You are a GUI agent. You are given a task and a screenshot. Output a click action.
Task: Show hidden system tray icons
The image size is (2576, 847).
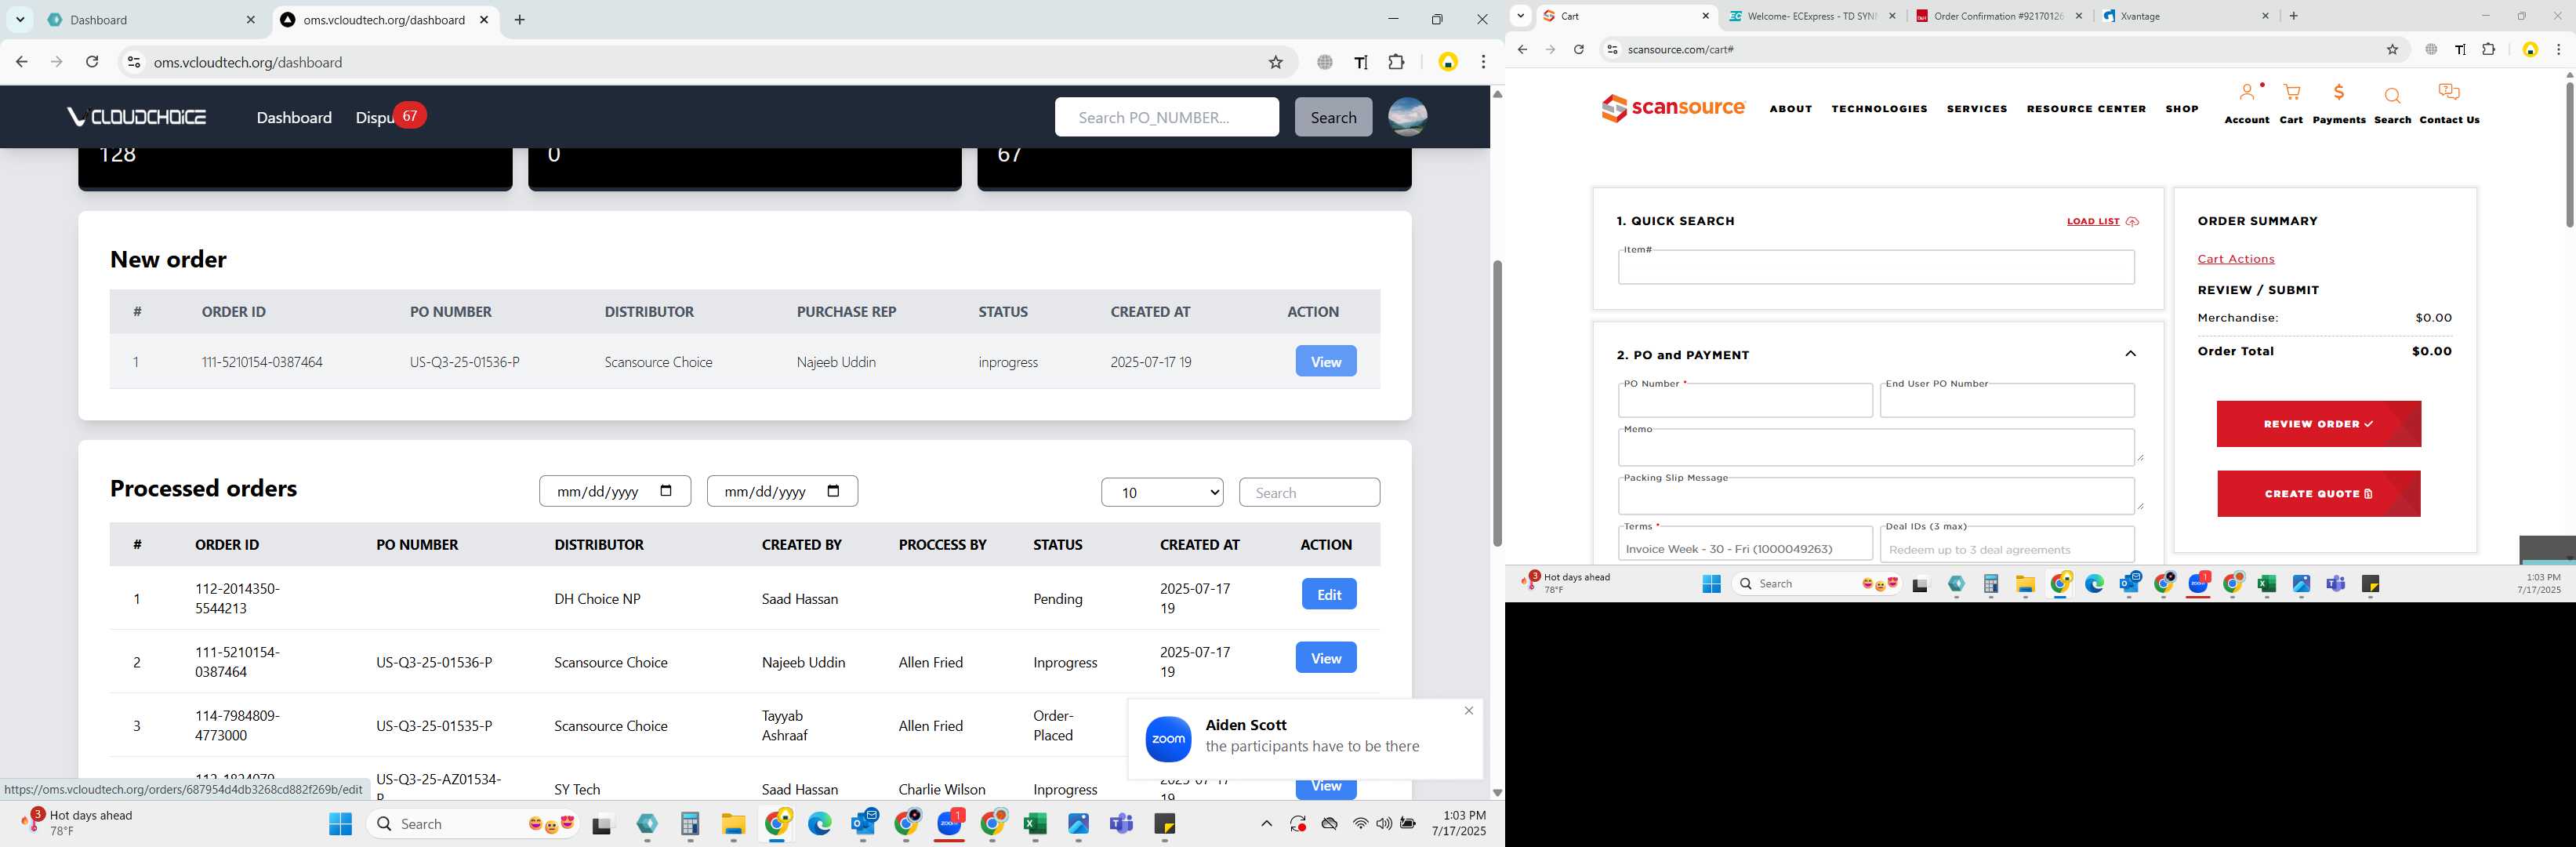[1266, 823]
